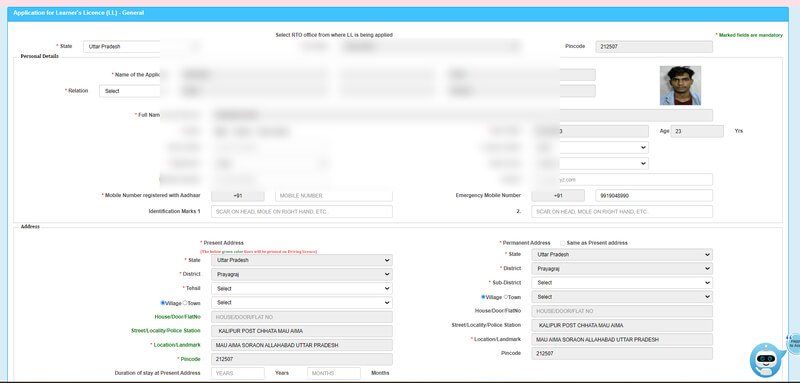Expand the Sub-District dropdown
This screenshot has height=383, width=800.
click(622, 283)
